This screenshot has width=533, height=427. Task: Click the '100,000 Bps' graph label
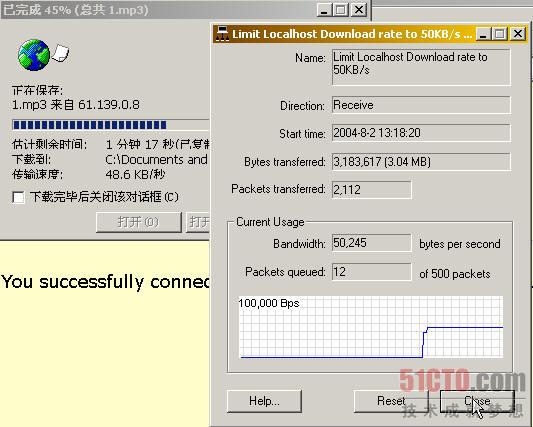269,303
